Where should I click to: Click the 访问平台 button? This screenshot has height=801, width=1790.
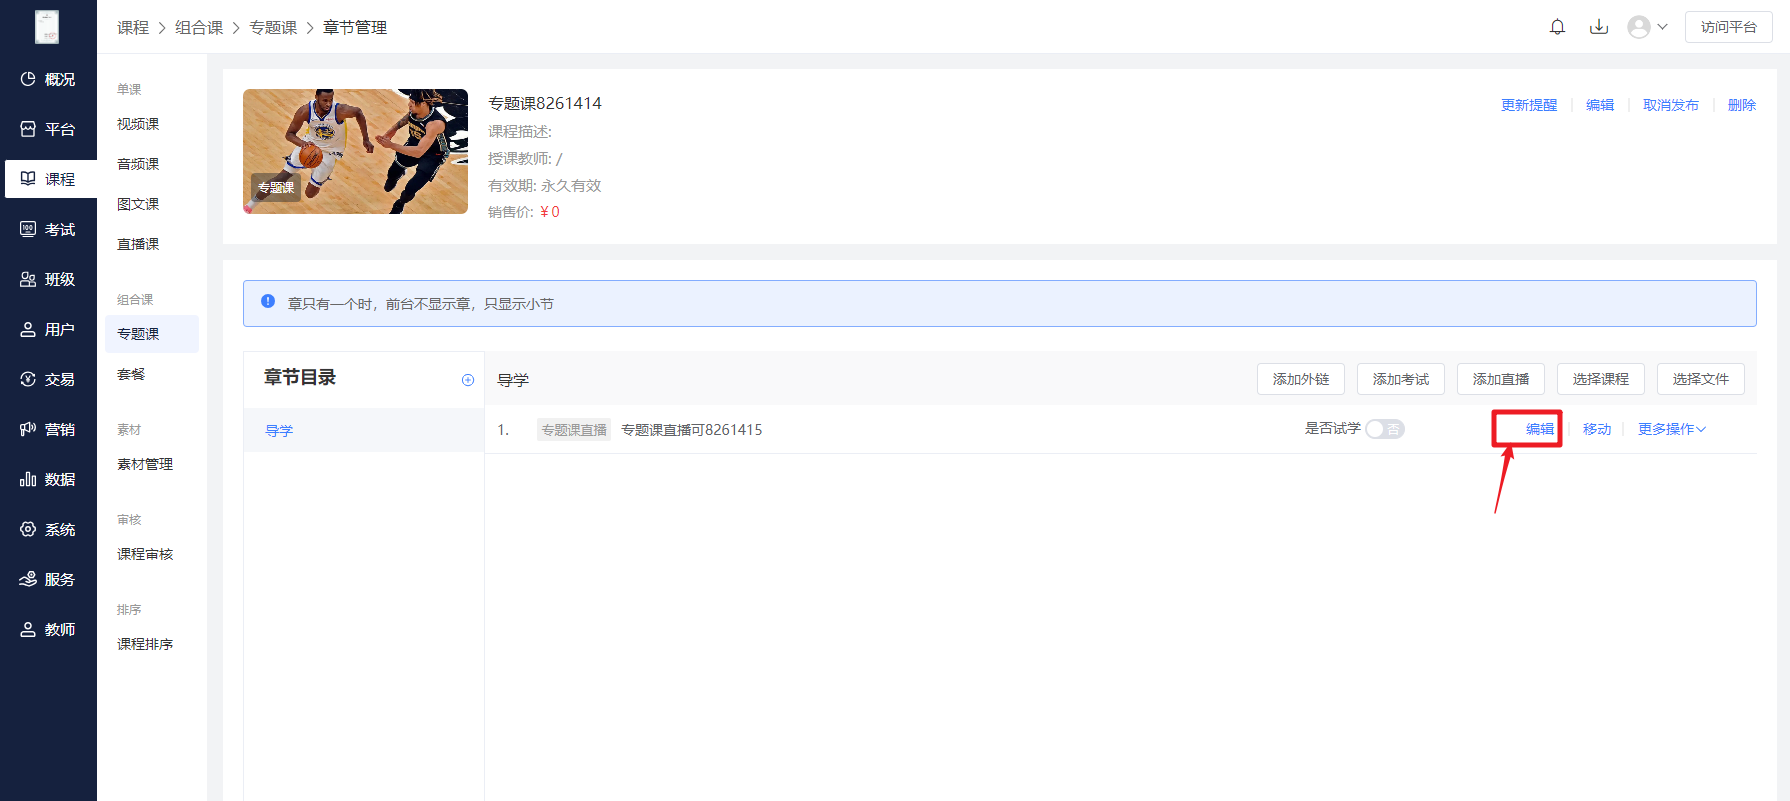[x=1729, y=27]
